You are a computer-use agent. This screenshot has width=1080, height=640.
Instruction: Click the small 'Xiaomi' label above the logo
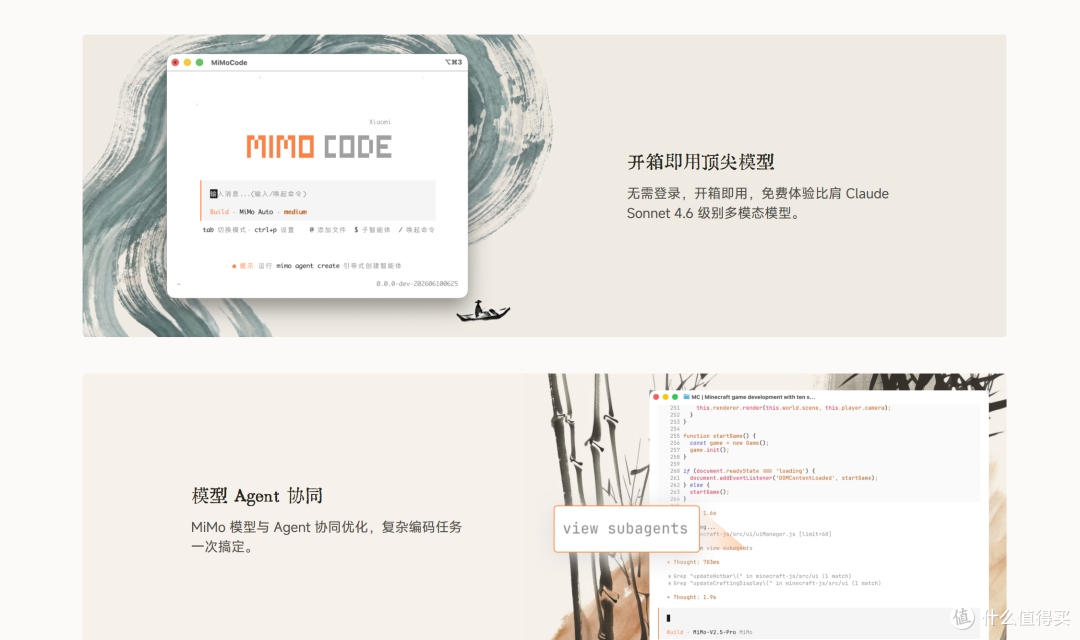[x=380, y=123]
